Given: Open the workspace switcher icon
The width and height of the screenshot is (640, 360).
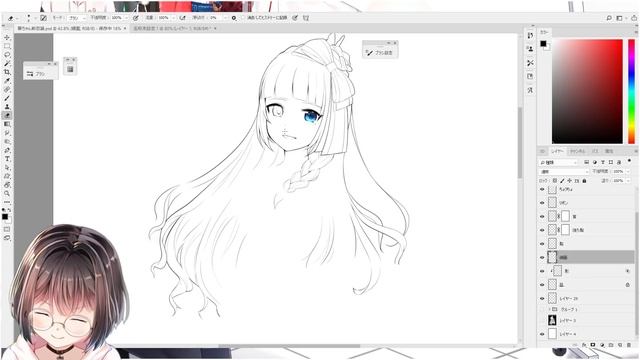Looking at the screenshot, I should point(619,18).
